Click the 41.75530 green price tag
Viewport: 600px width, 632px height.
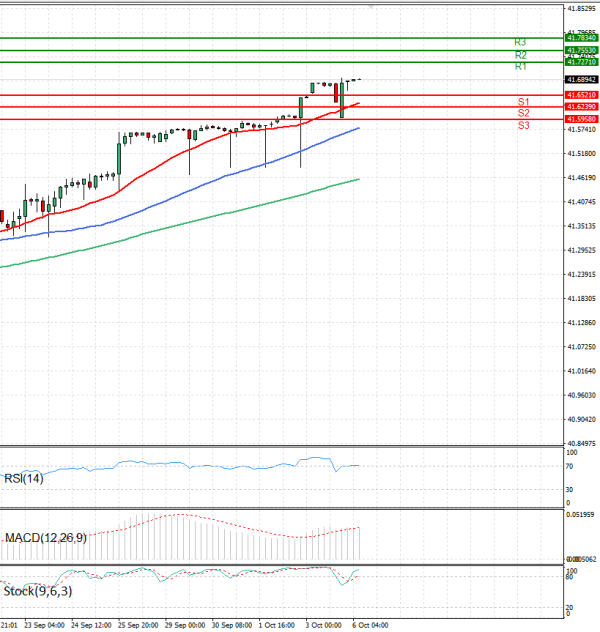click(581, 50)
